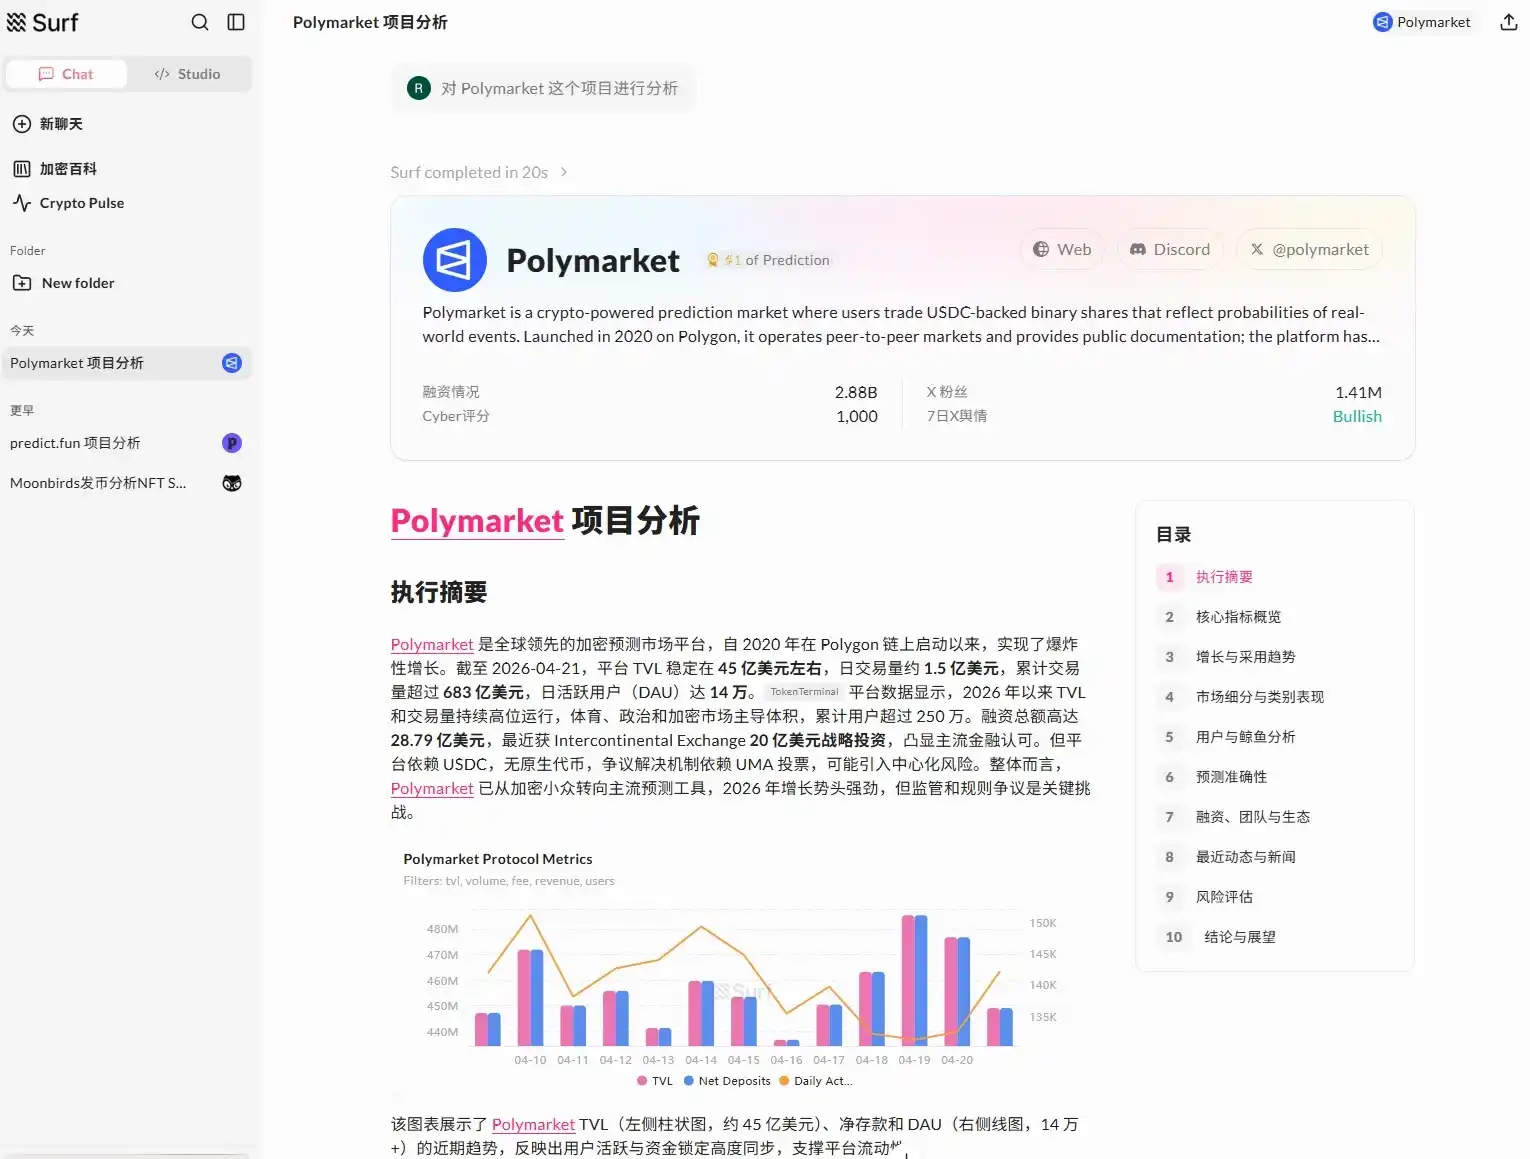The height and width of the screenshot is (1159, 1530).
Task: Jump to 结论与展望 section
Action: [x=1240, y=937]
